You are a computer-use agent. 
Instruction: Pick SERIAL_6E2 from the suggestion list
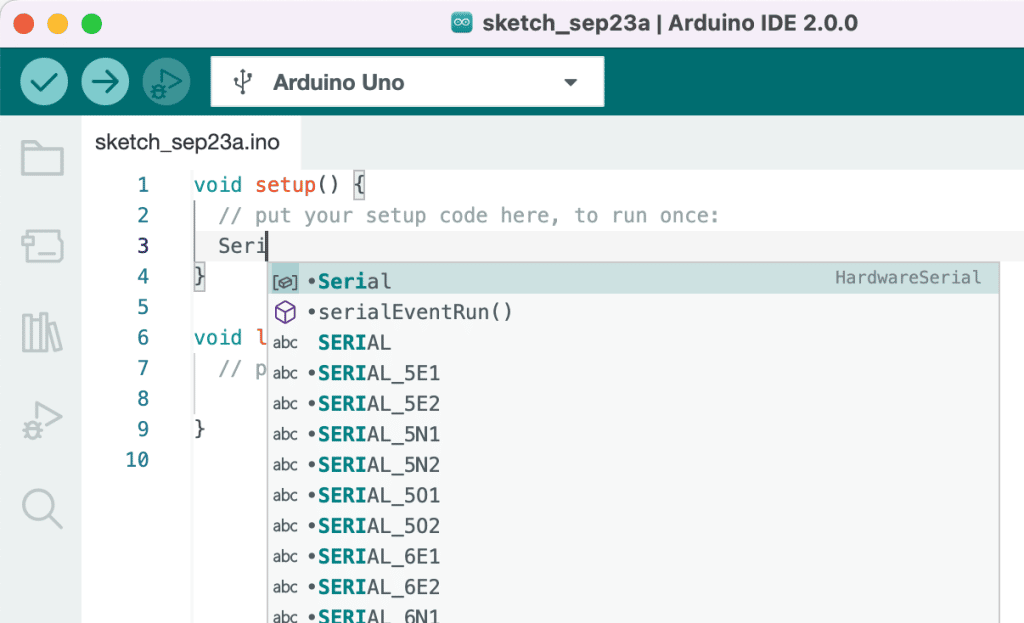[633, 586]
